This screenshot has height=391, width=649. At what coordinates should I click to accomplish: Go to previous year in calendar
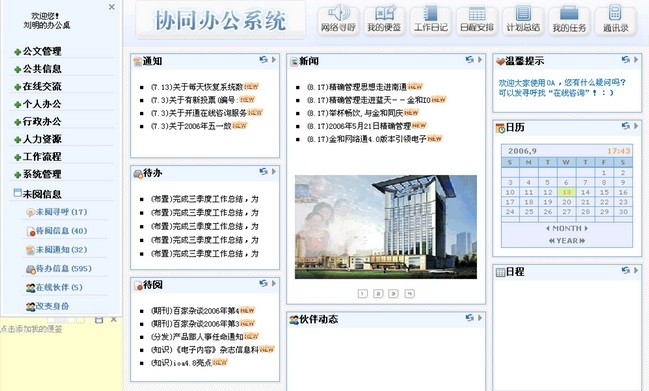(x=552, y=241)
